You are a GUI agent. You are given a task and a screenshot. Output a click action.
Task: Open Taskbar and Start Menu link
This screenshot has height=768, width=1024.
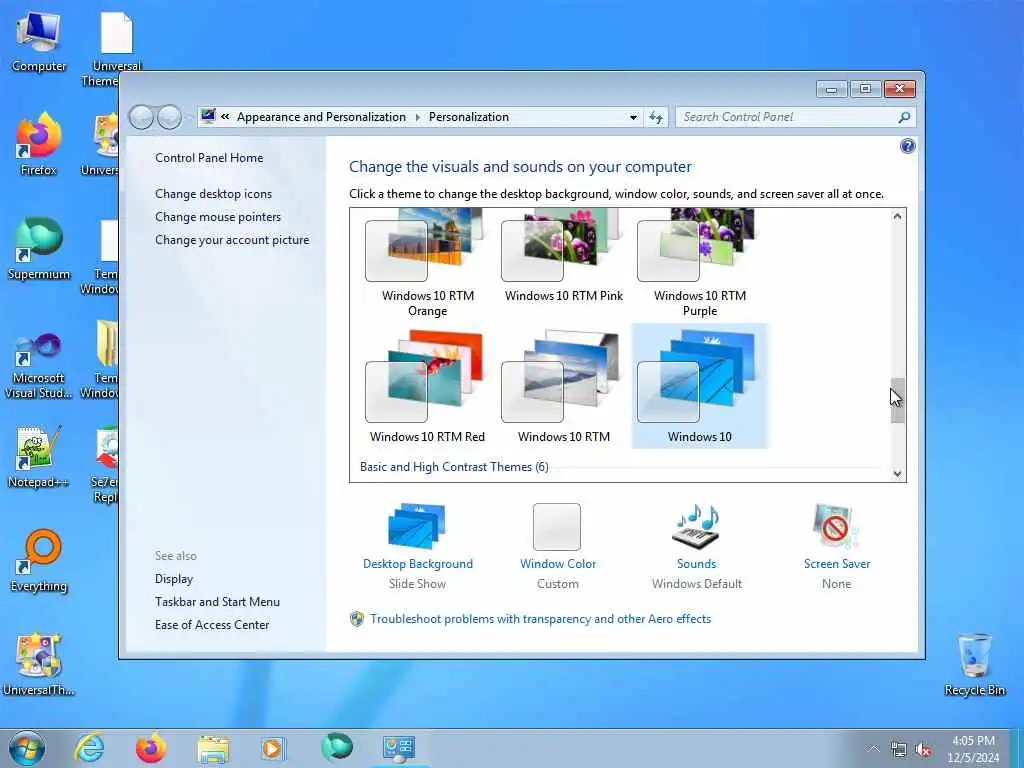(x=217, y=601)
